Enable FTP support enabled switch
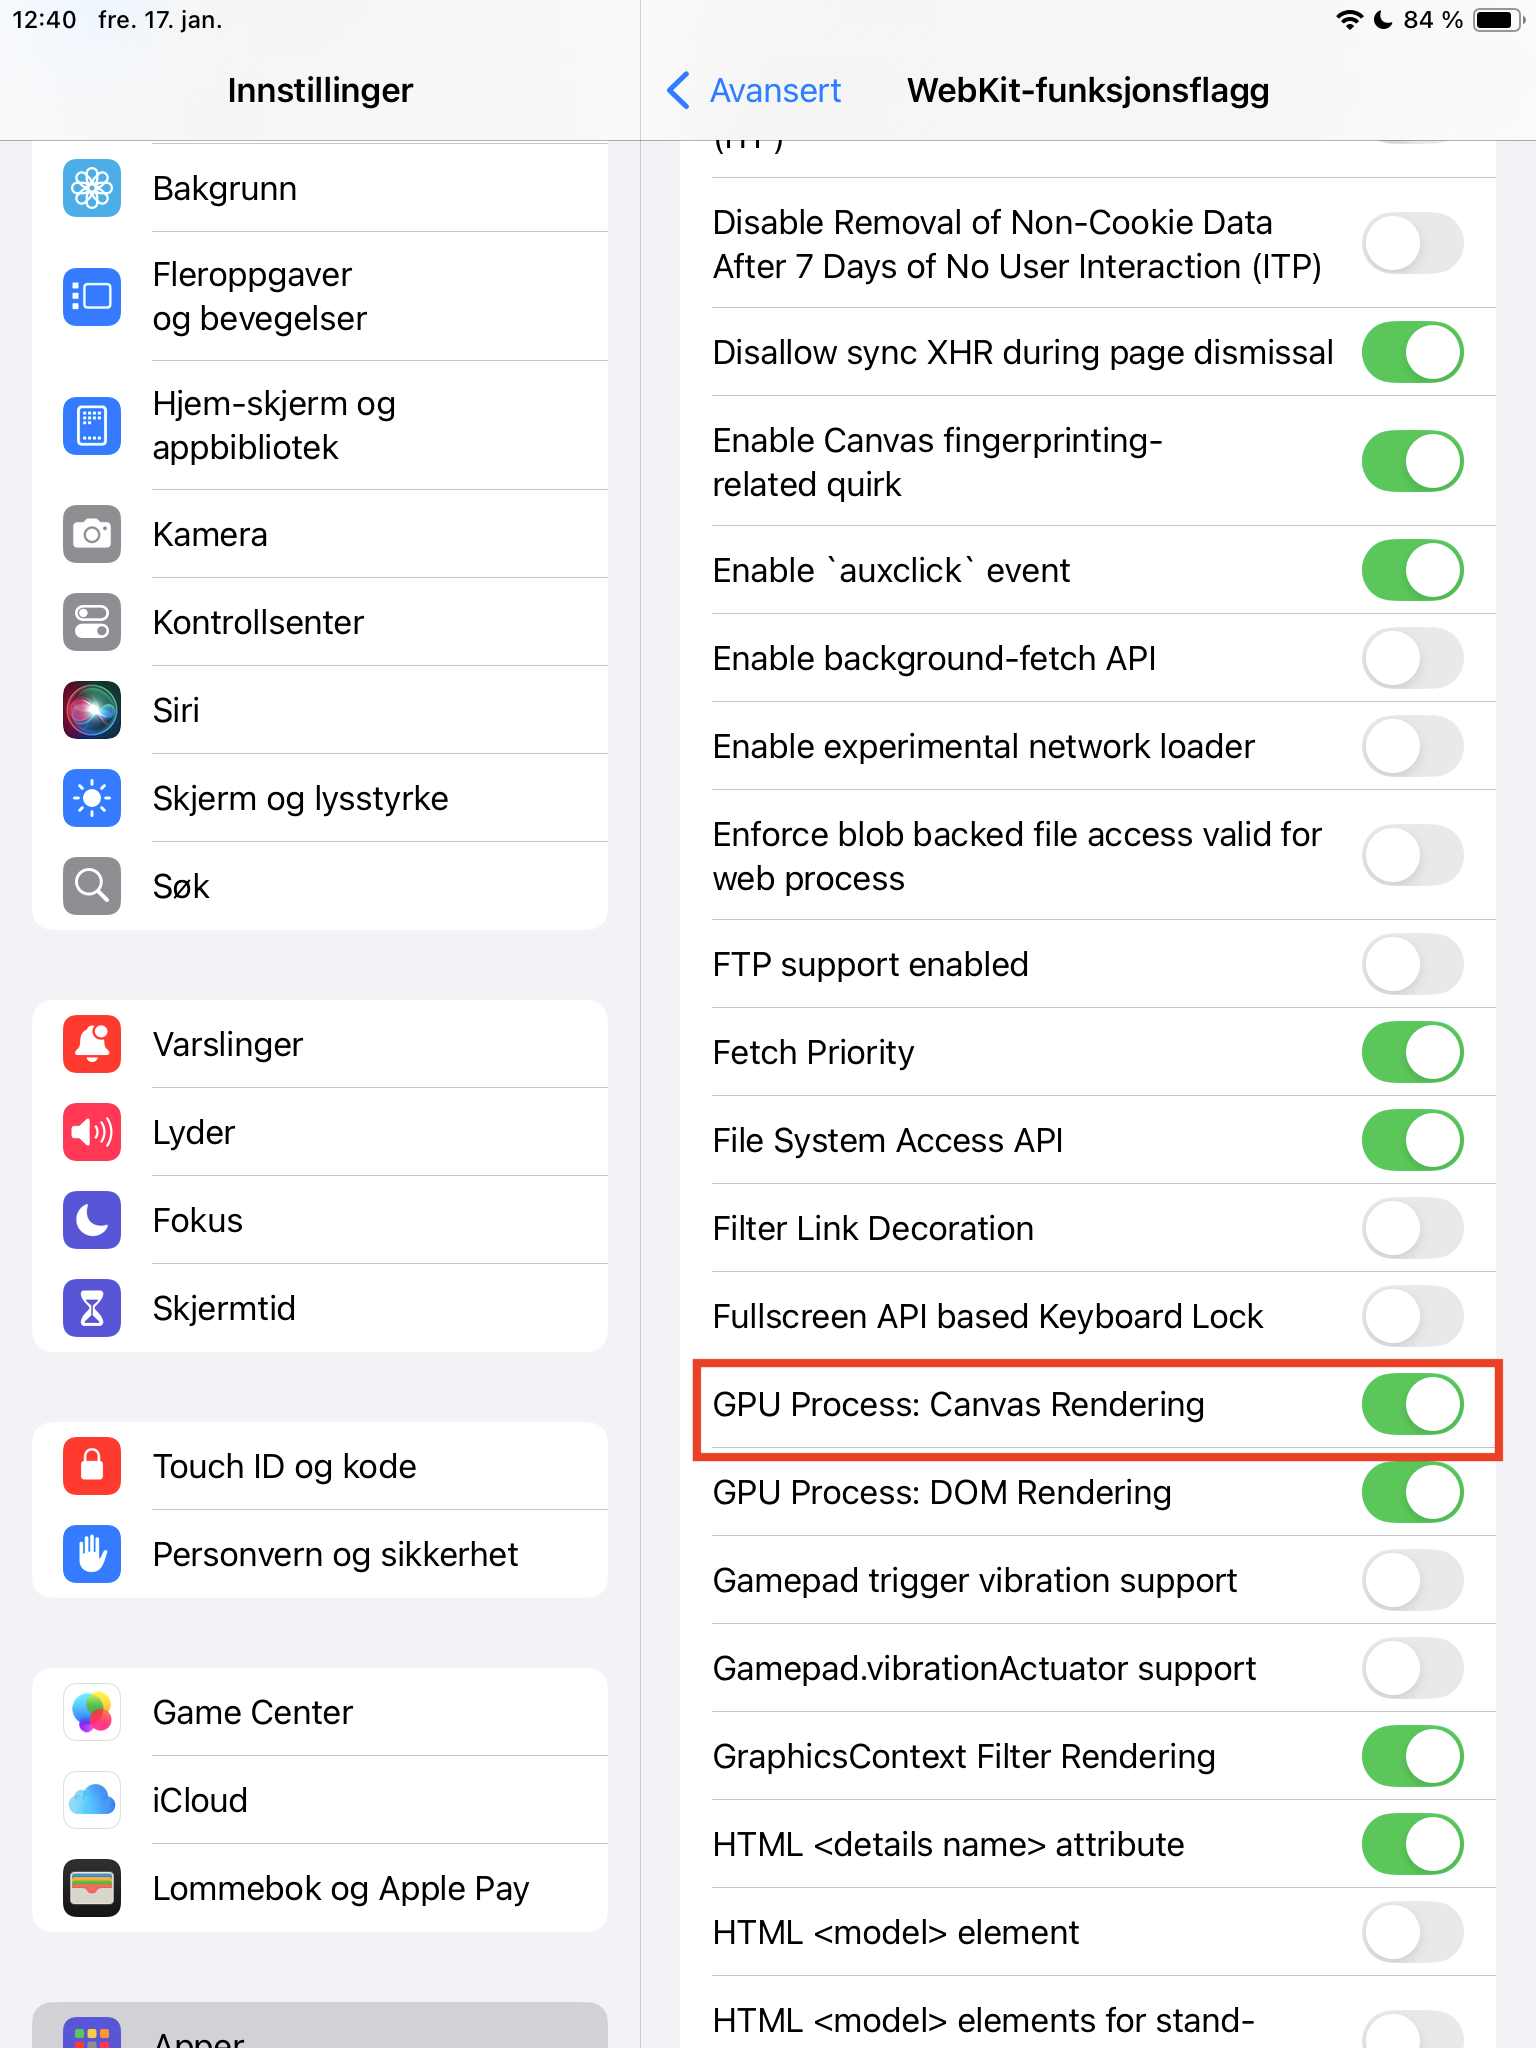 (1412, 964)
